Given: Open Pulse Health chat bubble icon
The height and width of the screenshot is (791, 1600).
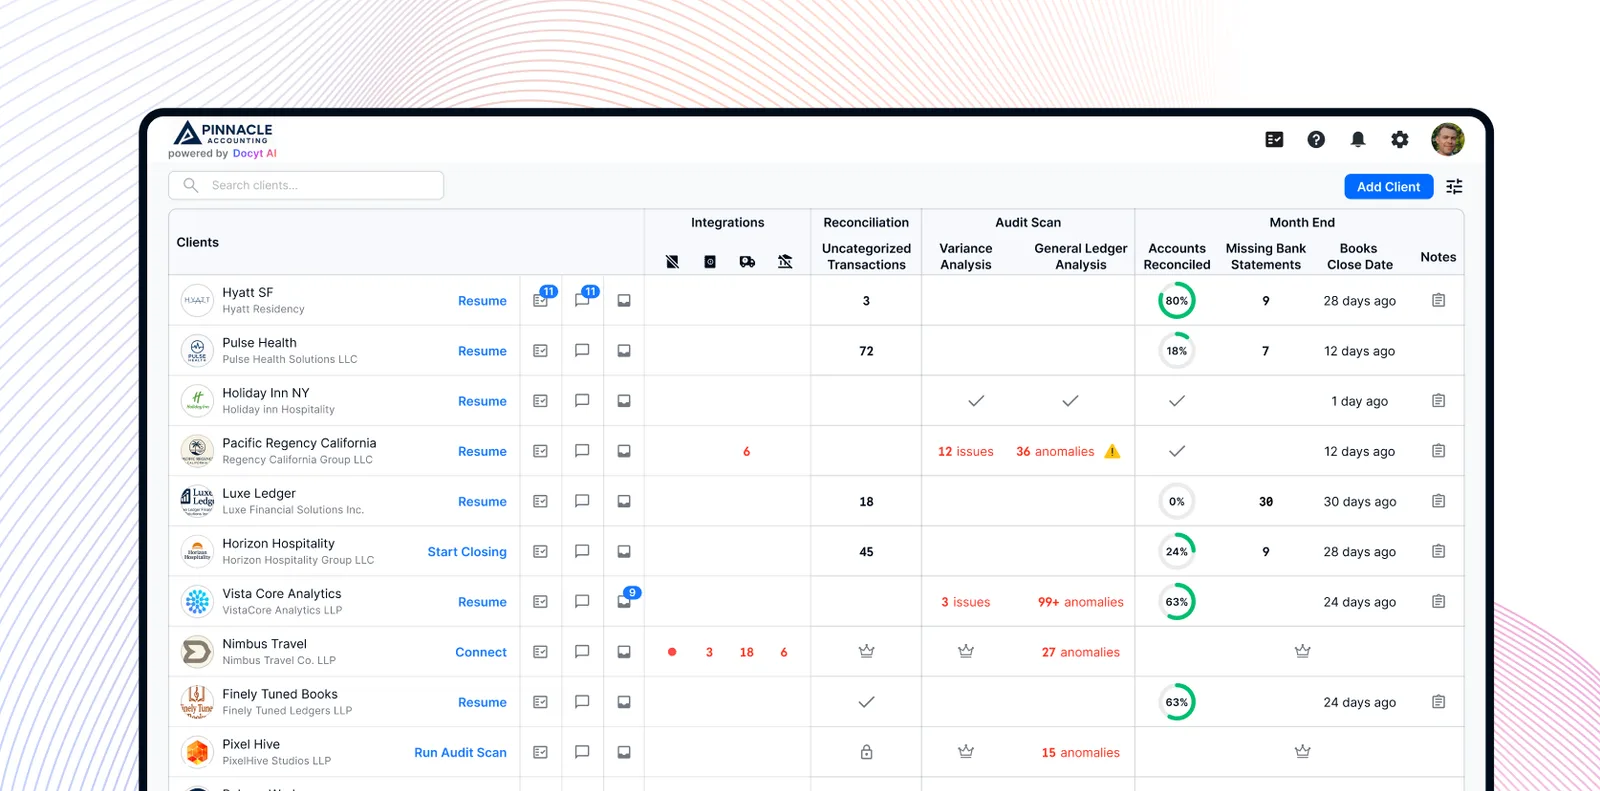Looking at the screenshot, I should coord(582,350).
